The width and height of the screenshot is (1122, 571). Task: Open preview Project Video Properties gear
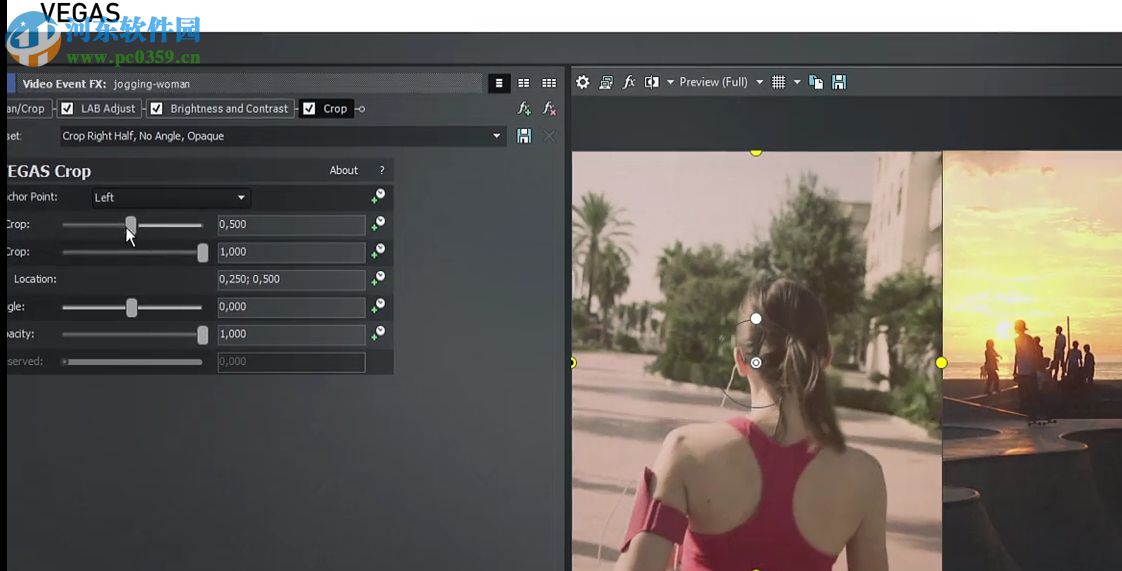pyautogui.click(x=583, y=82)
